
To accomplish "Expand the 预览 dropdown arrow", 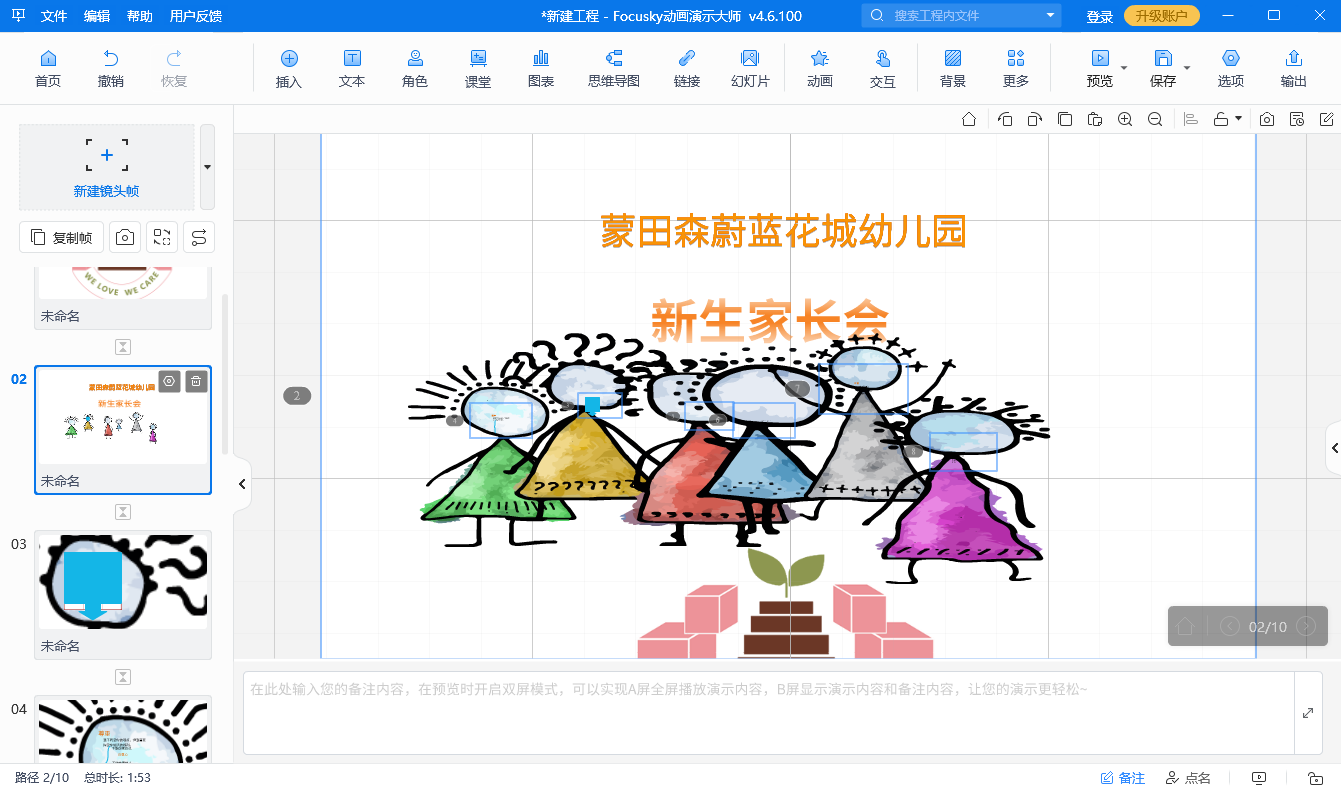I will point(1124,68).
